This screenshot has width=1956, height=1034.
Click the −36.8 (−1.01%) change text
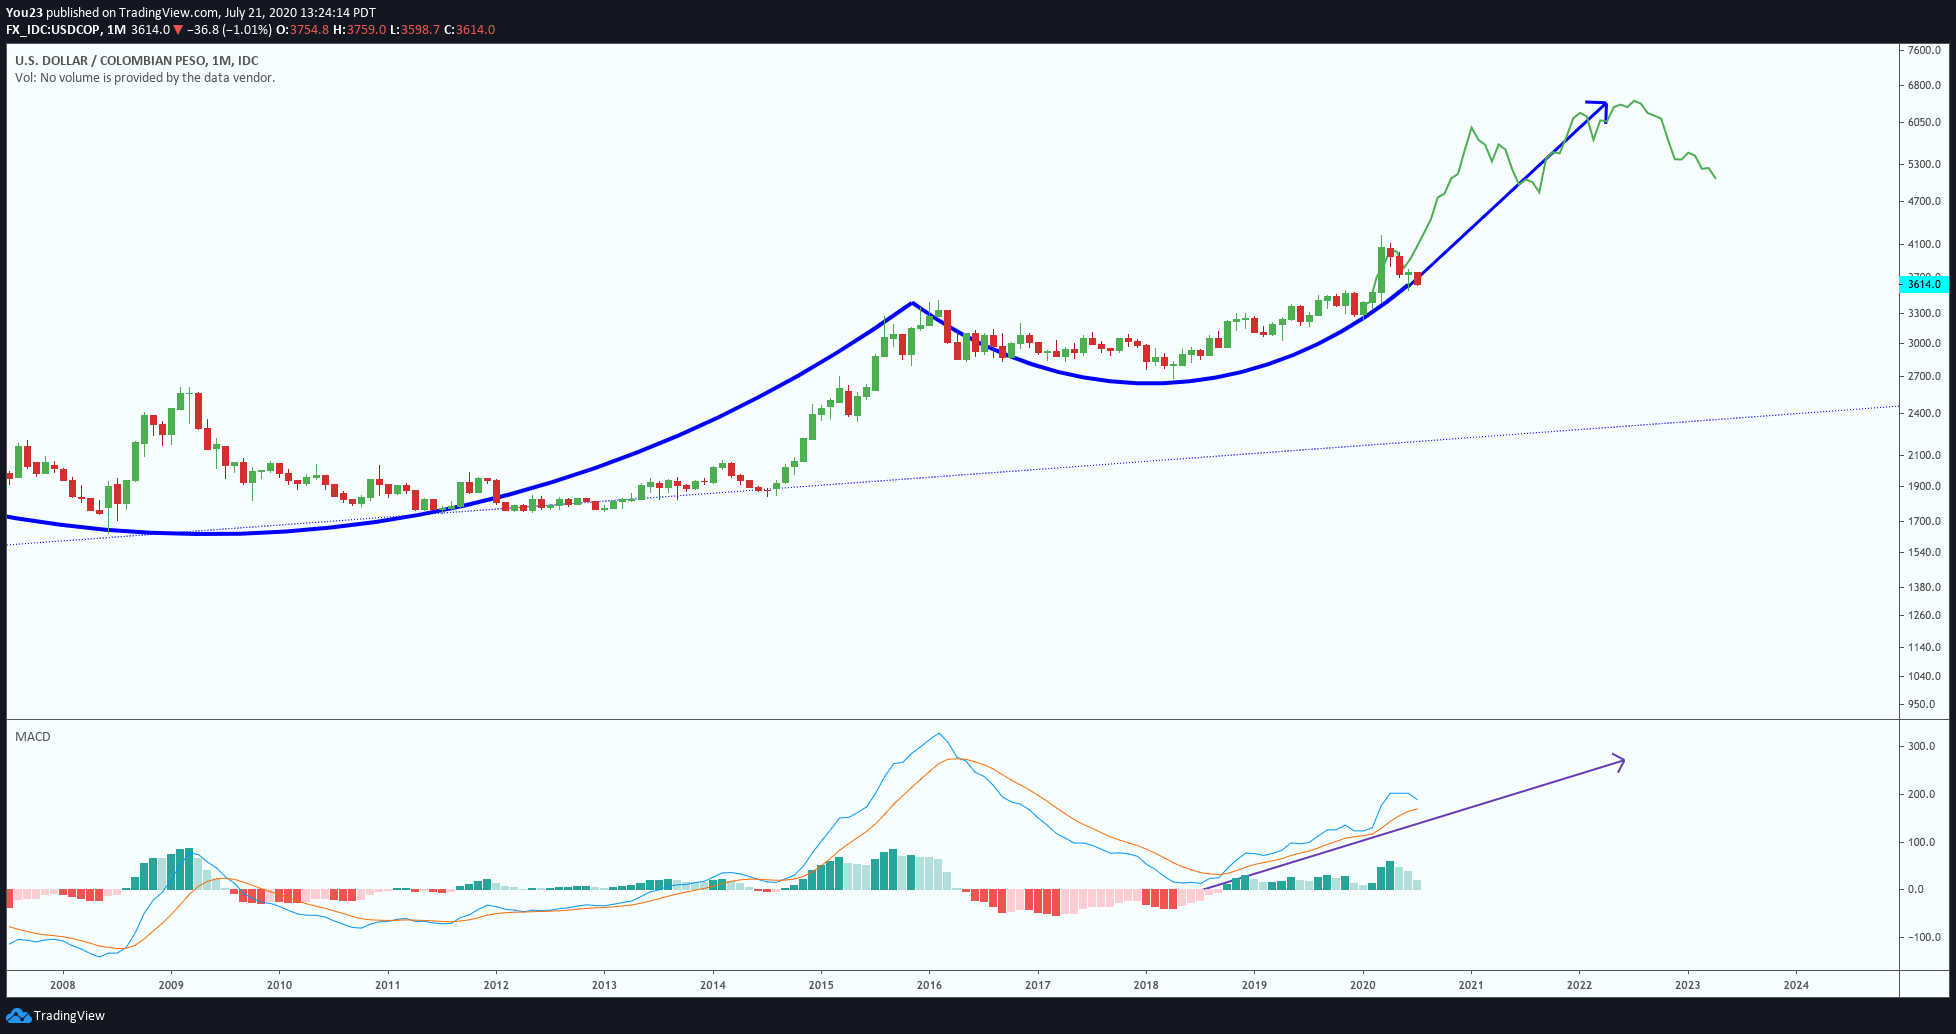[229, 30]
